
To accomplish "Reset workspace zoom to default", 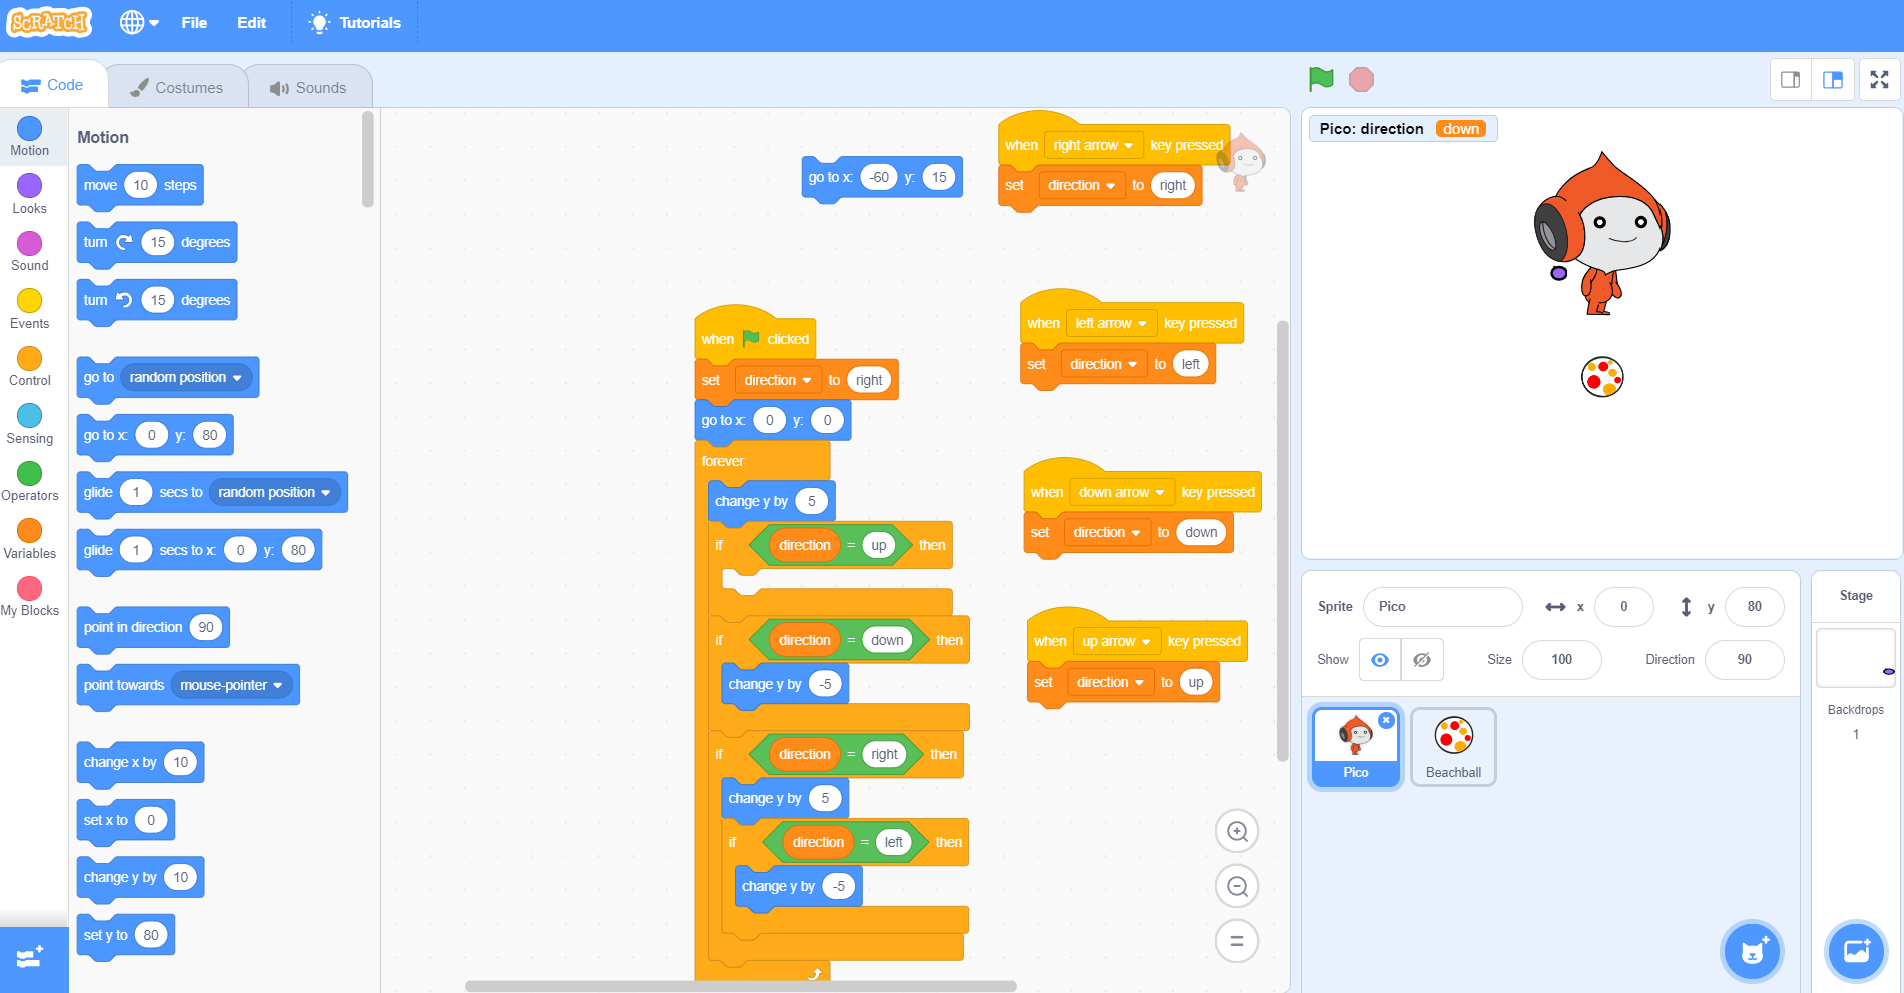I will click(1237, 941).
